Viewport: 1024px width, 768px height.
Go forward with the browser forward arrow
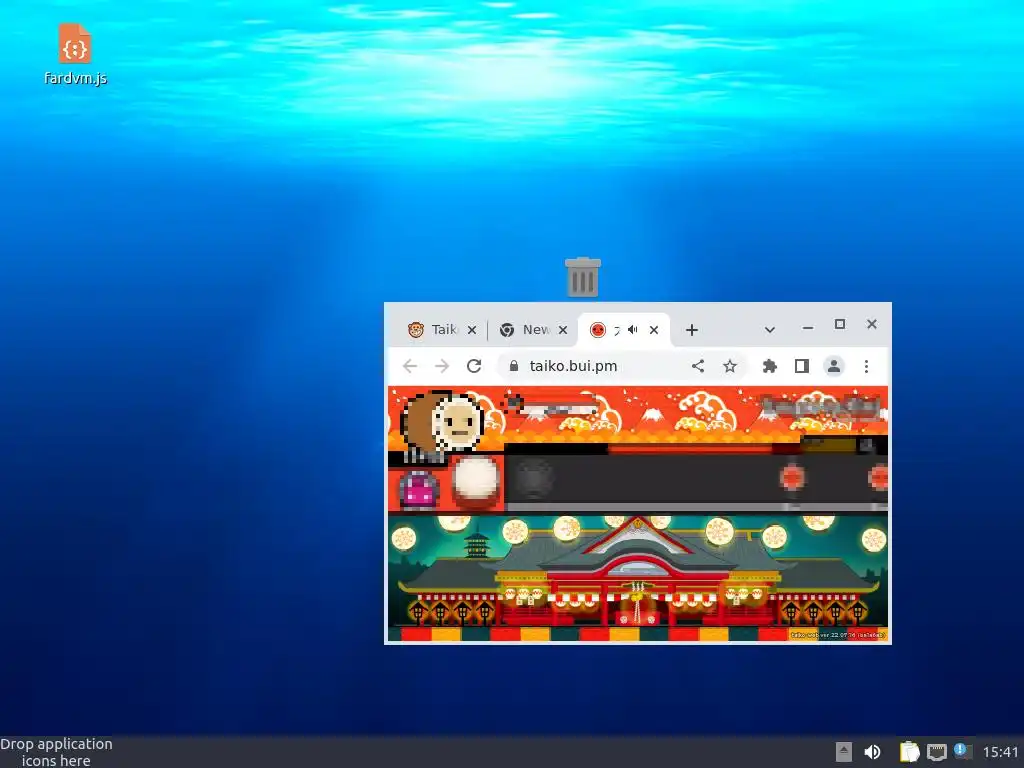click(x=442, y=366)
